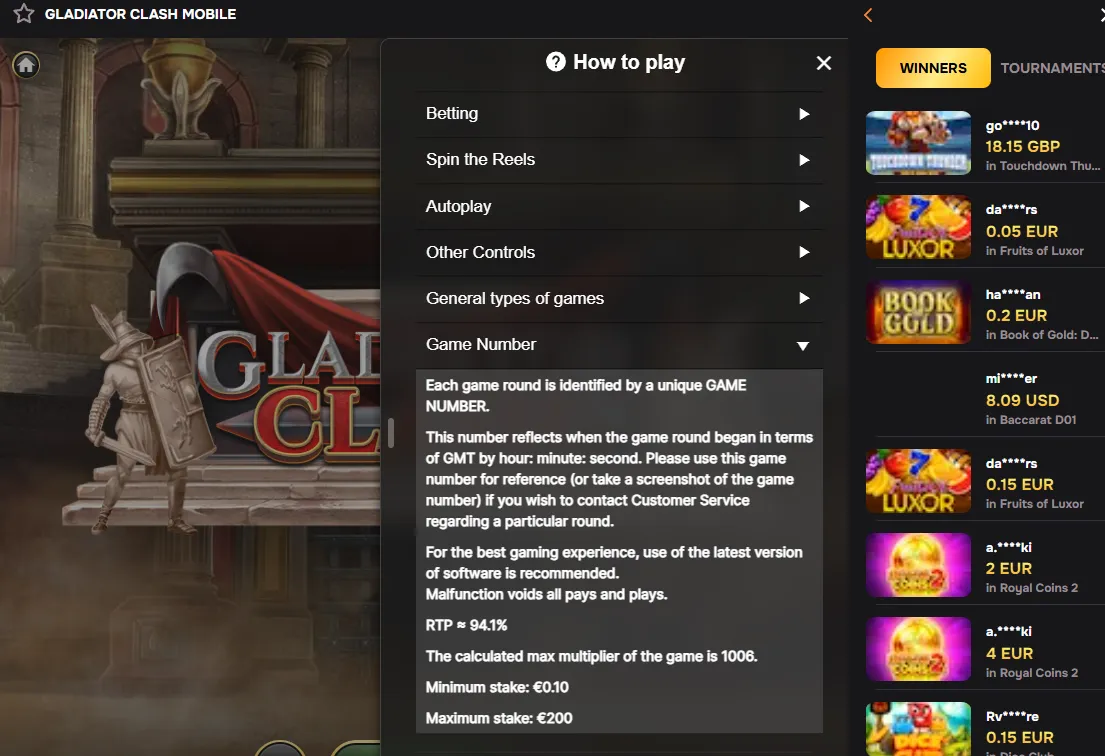The height and width of the screenshot is (756, 1105).
Task: Click the Dice Club game thumbnail
Action: [x=918, y=729]
